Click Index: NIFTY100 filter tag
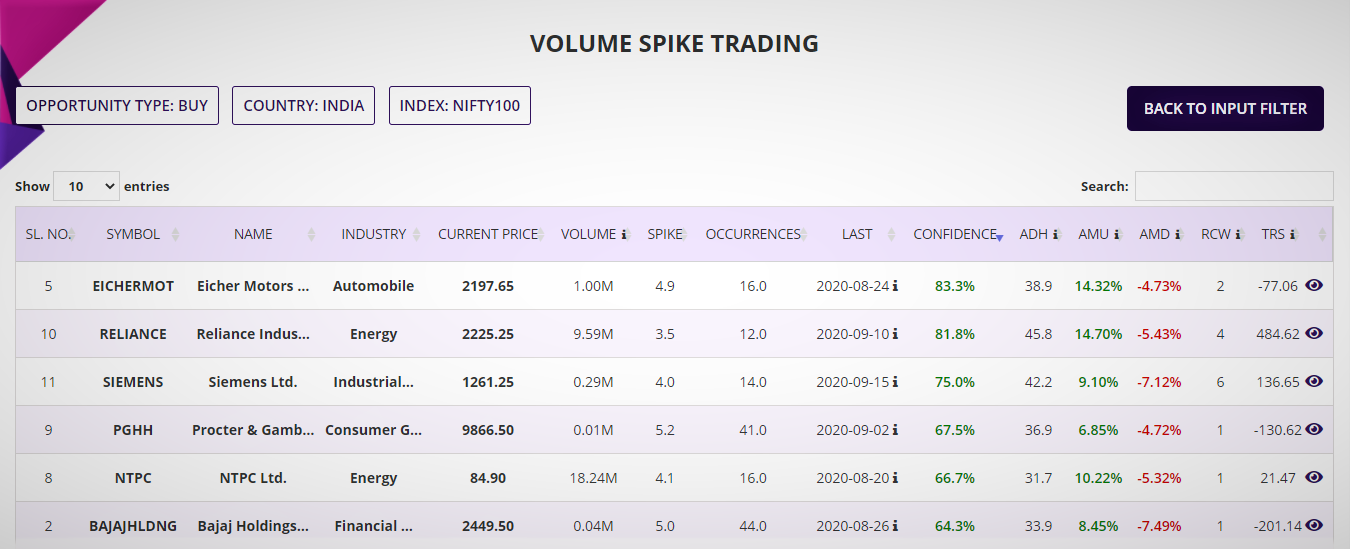Screen dimensions: 1350x549 [460, 105]
